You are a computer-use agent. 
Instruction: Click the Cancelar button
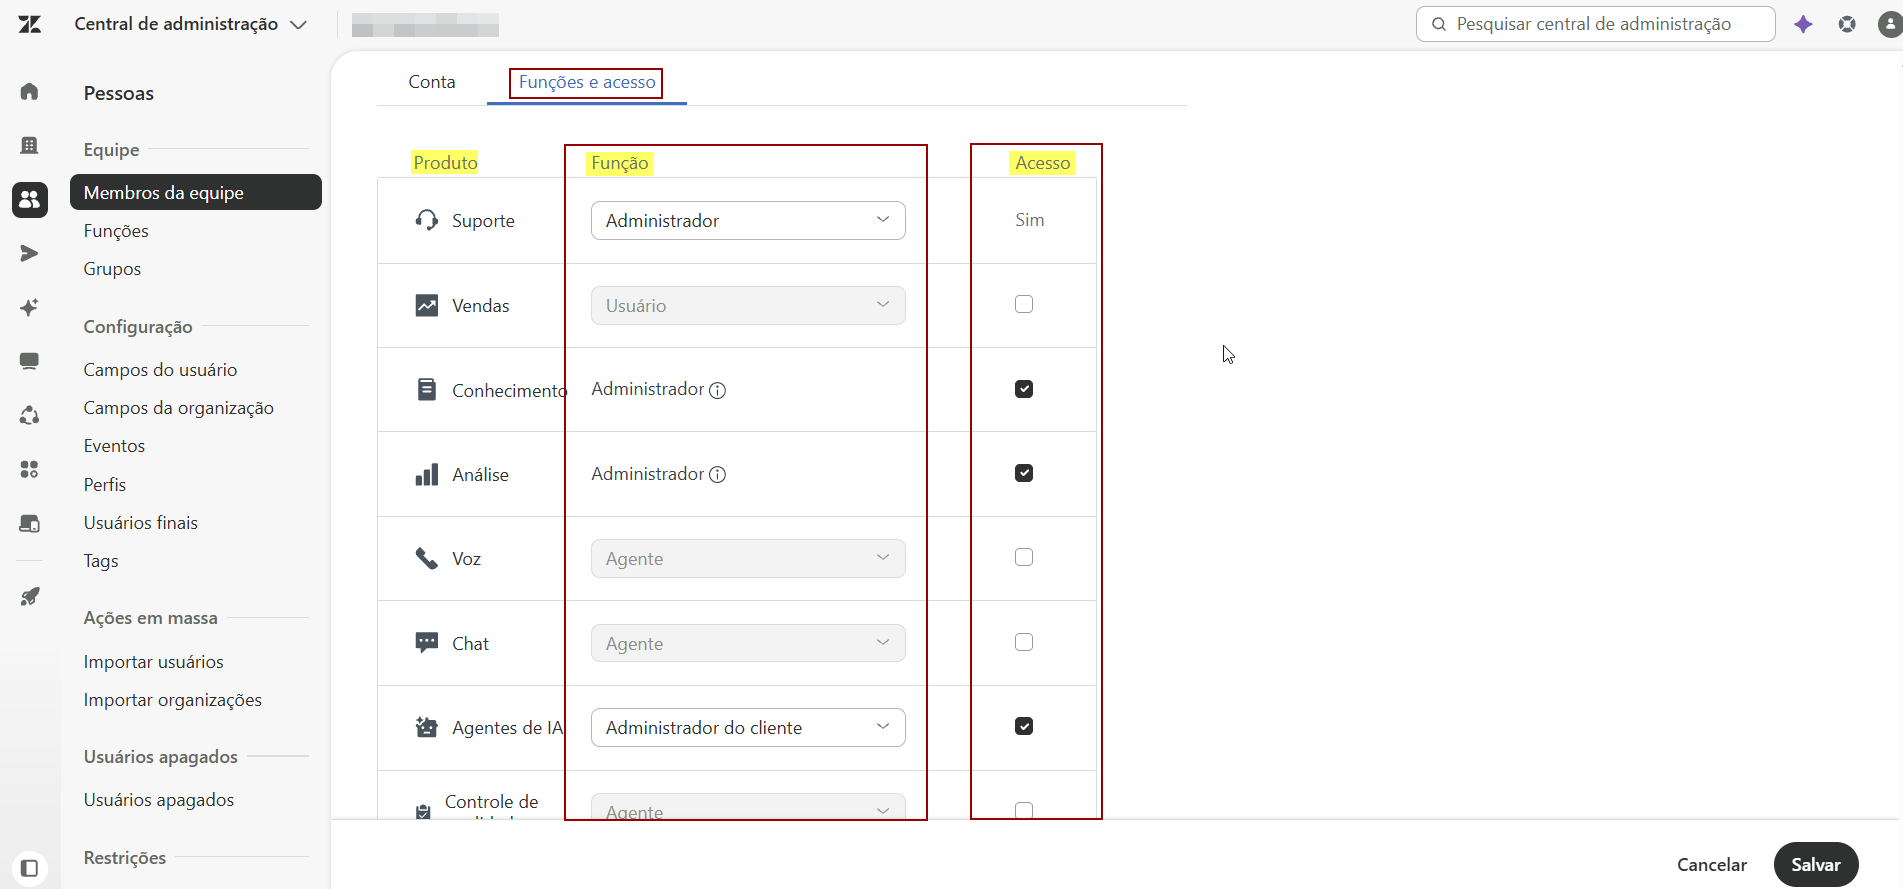(x=1712, y=865)
